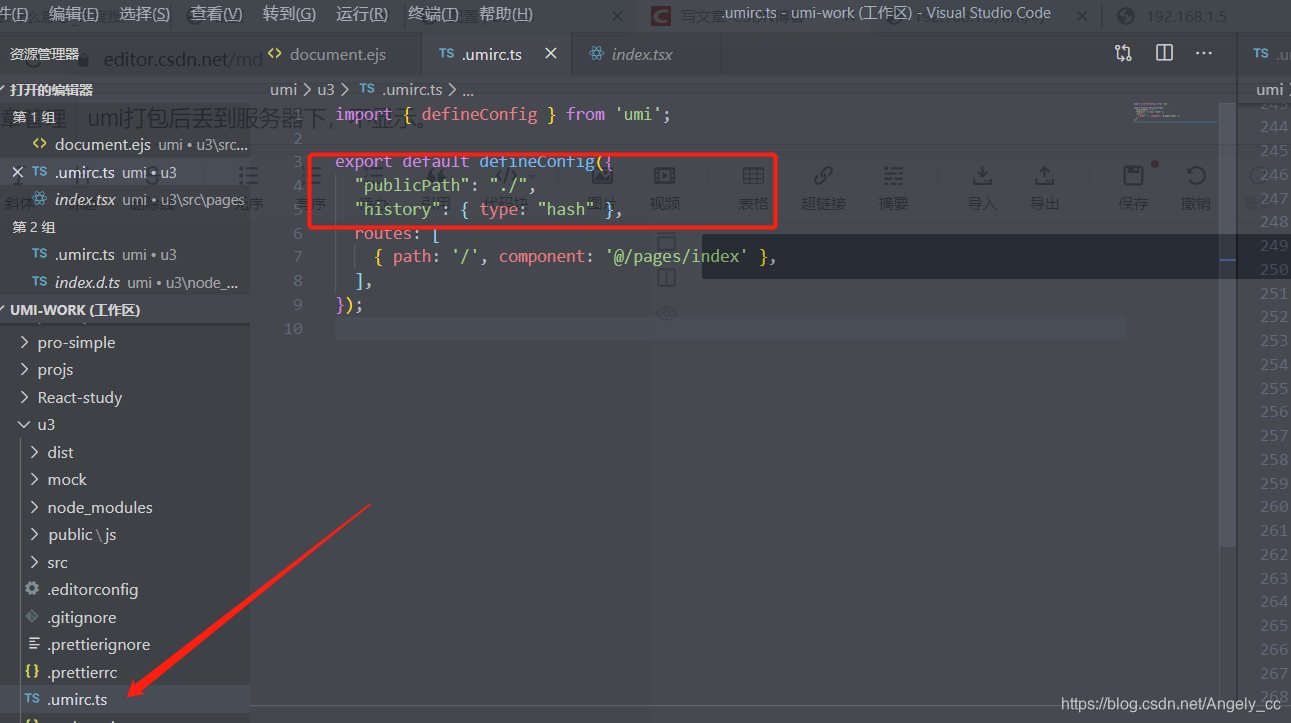Viewport: 1291px width, 723px height.
Task: Select index.d.ts under 第 2 组
Action: coord(125,282)
